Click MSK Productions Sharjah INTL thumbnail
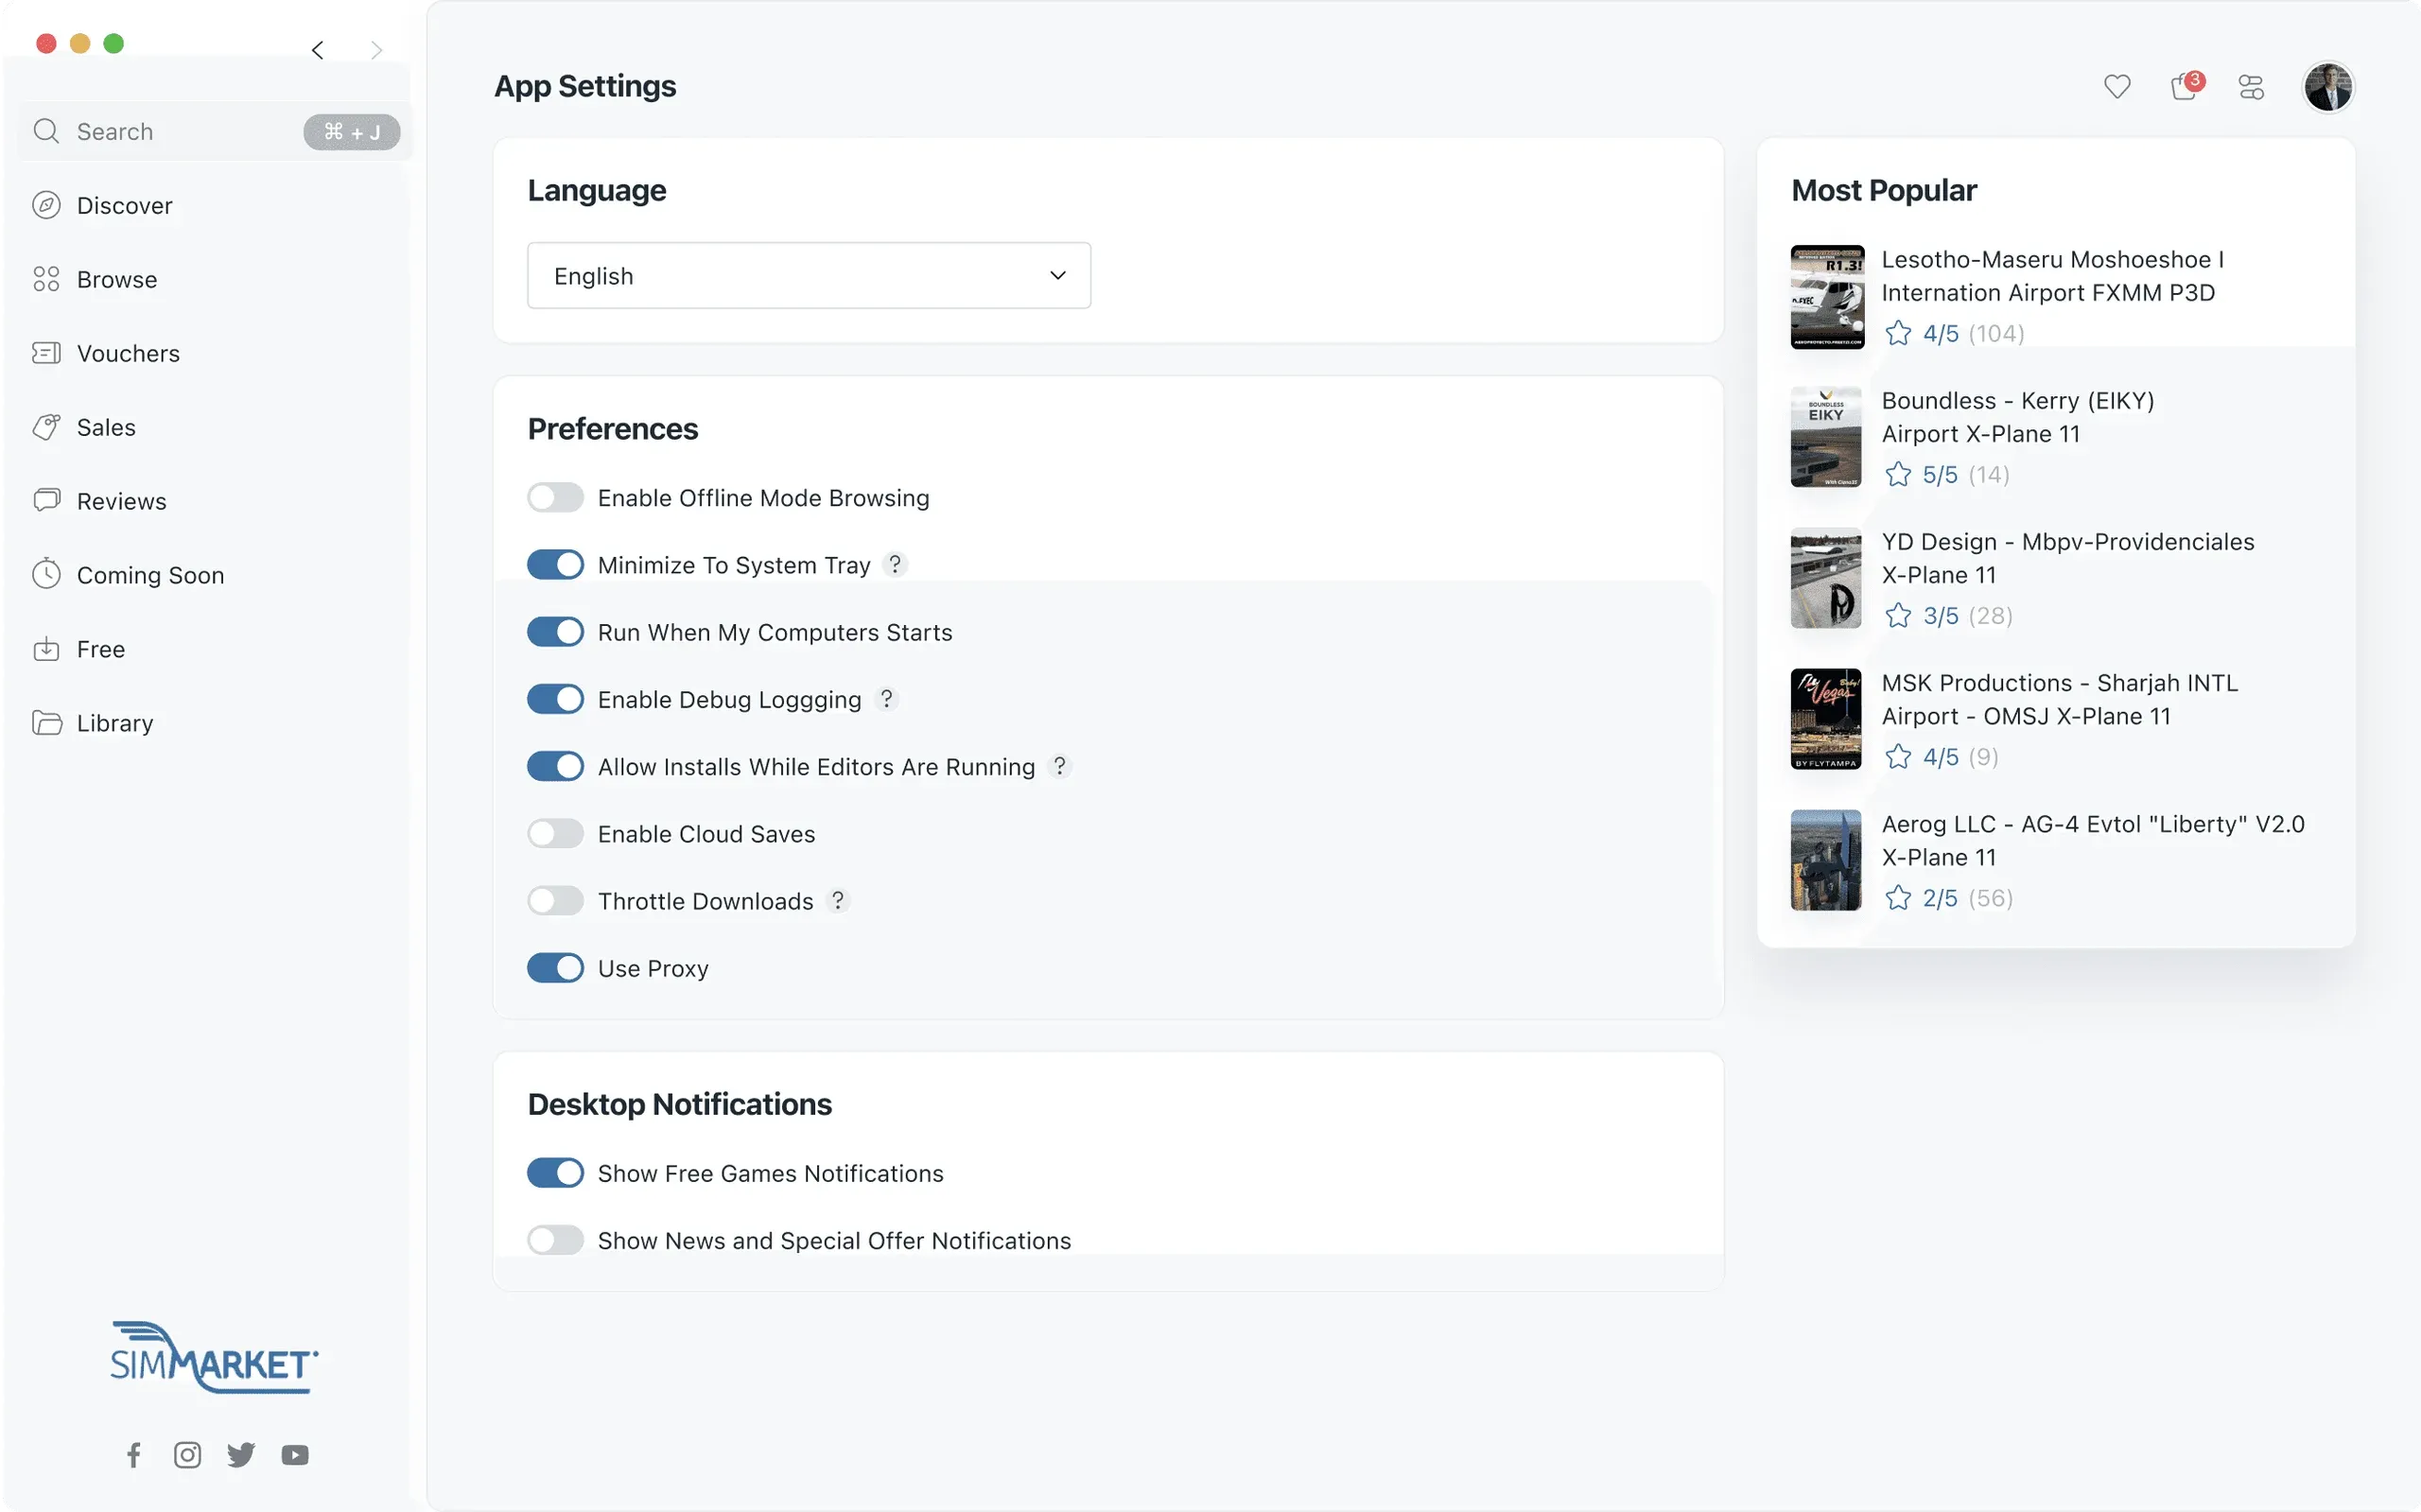This screenshot has height=1512, width=2421. pyautogui.click(x=1825, y=719)
